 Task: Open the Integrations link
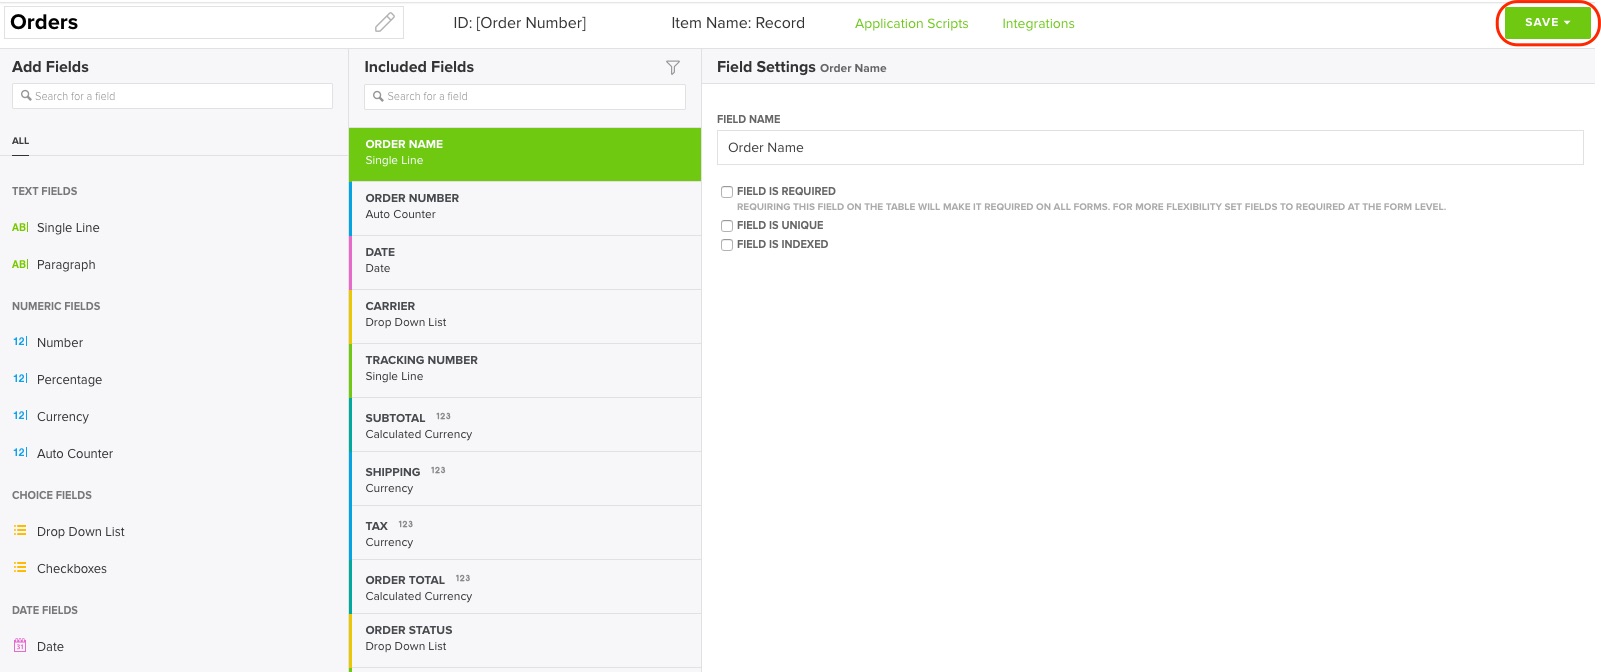[1038, 23]
